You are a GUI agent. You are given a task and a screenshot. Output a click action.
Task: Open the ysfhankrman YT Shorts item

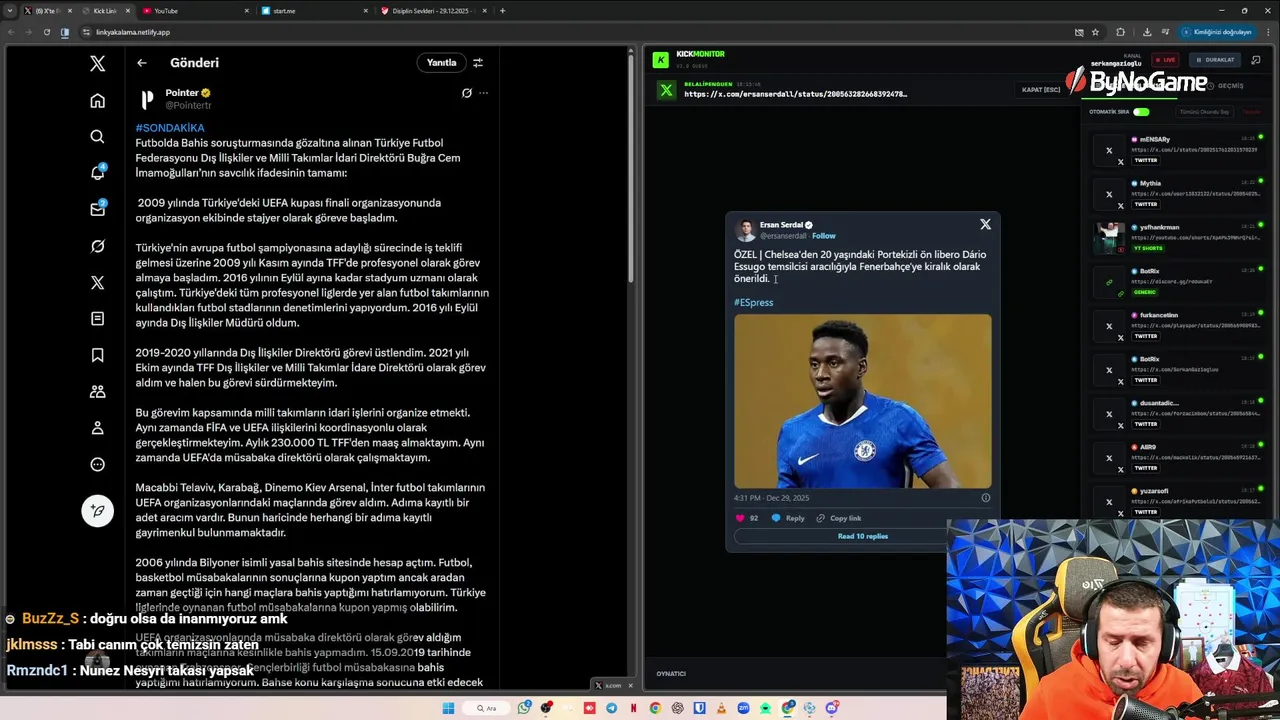(x=1175, y=238)
